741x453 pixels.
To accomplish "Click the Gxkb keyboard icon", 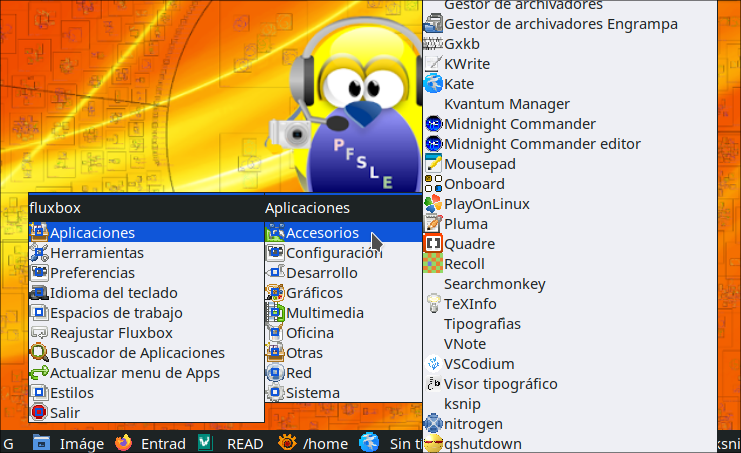I will coord(433,43).
